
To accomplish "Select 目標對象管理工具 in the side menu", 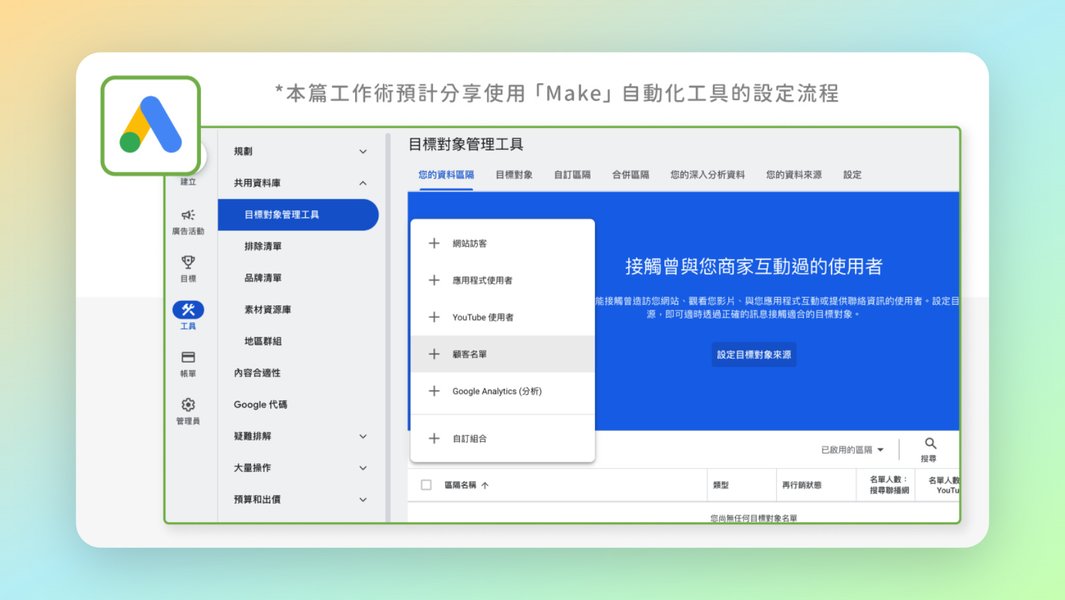I will (298, 215).
